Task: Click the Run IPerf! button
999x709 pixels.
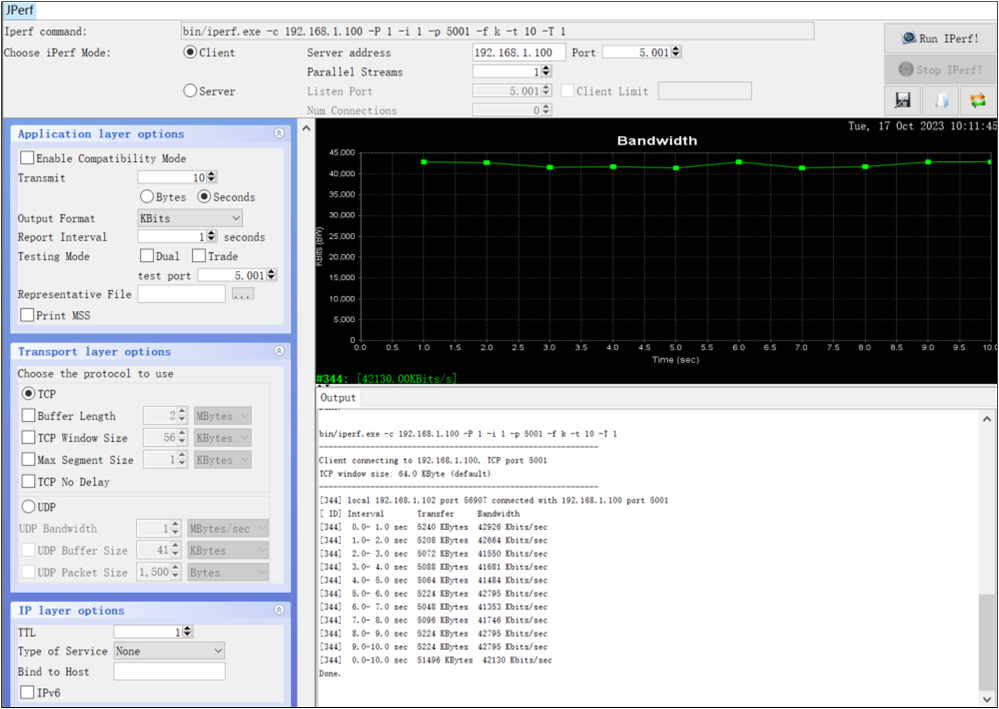Action: click(939, 38)
